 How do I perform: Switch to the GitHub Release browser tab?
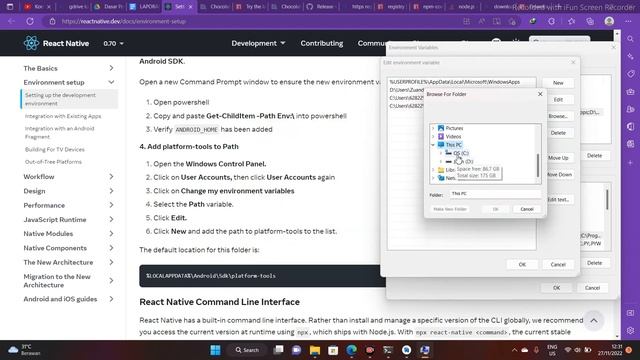click(321, 7)
